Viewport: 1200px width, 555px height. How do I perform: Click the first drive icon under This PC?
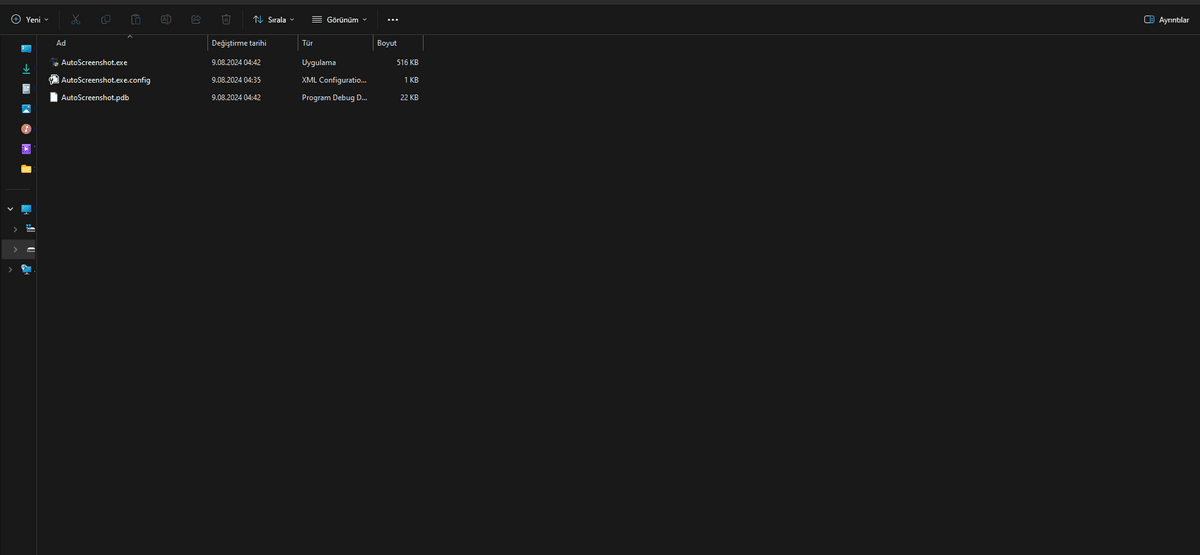(31, 229)
